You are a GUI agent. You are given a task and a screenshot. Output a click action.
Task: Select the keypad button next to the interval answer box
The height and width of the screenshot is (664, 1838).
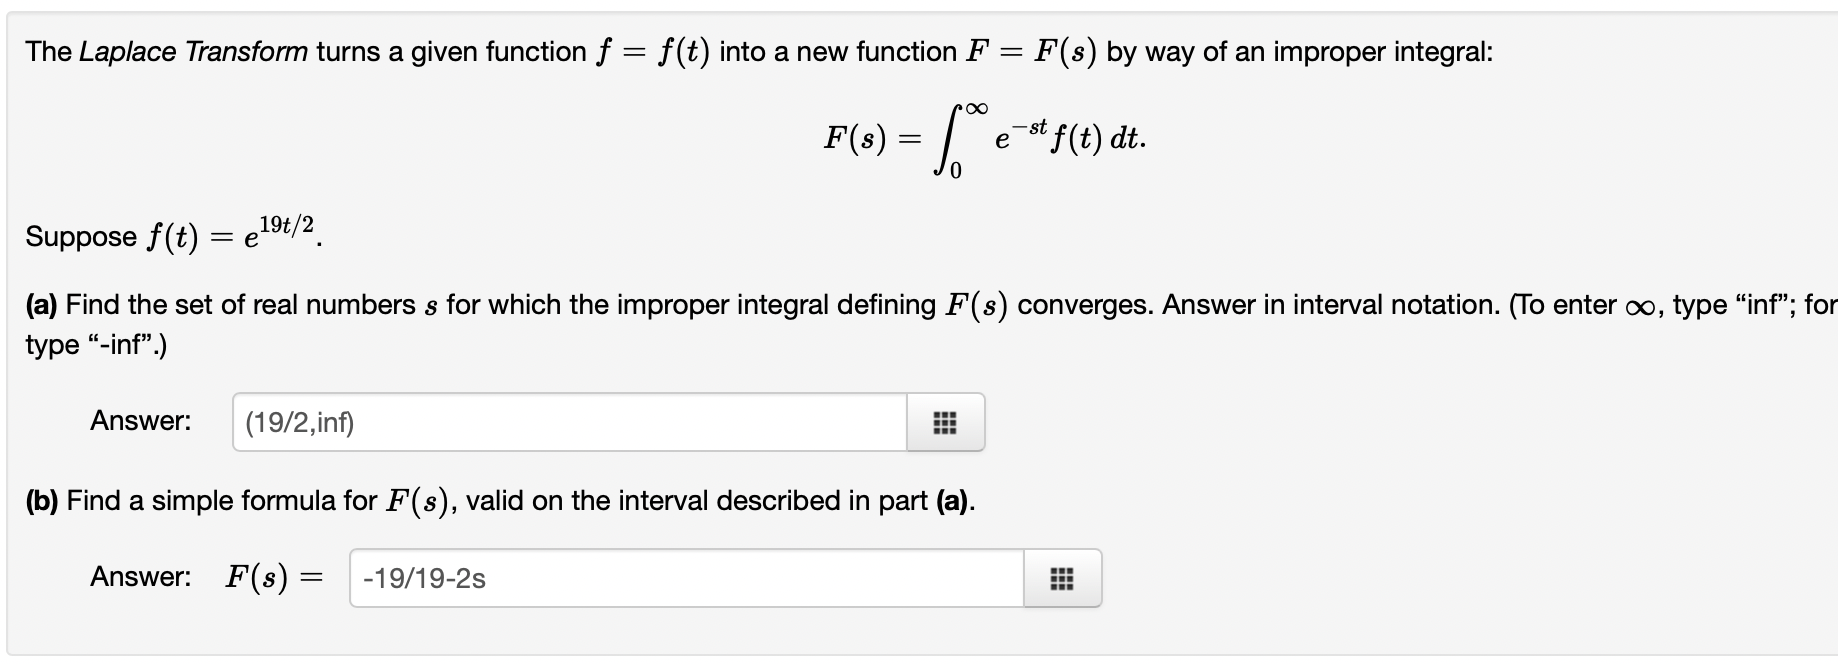945,423
